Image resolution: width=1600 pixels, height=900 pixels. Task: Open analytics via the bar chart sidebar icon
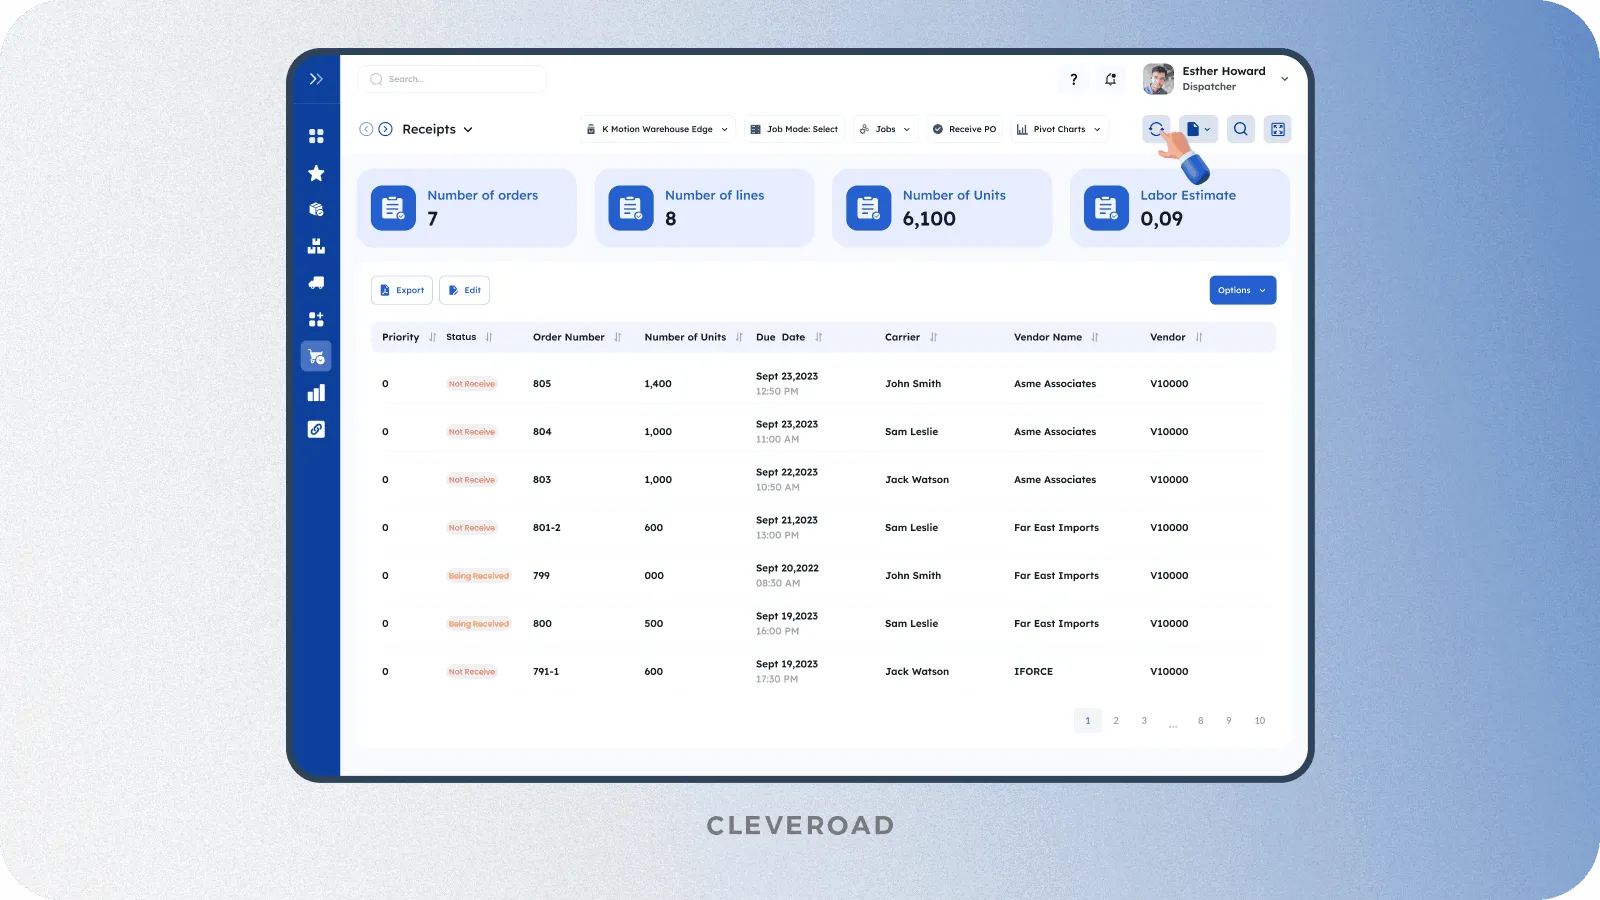(316, 392)
